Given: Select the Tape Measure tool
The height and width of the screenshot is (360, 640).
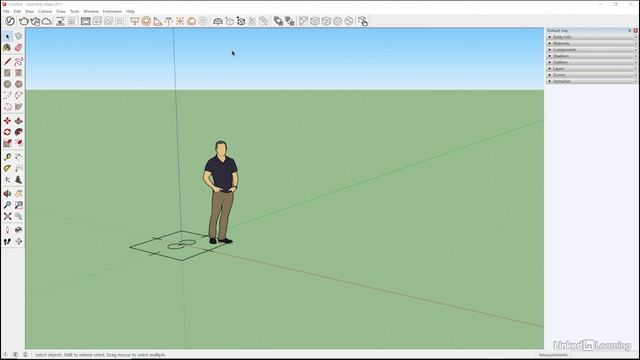Looking at the screenshot, I should pos(7,157).
